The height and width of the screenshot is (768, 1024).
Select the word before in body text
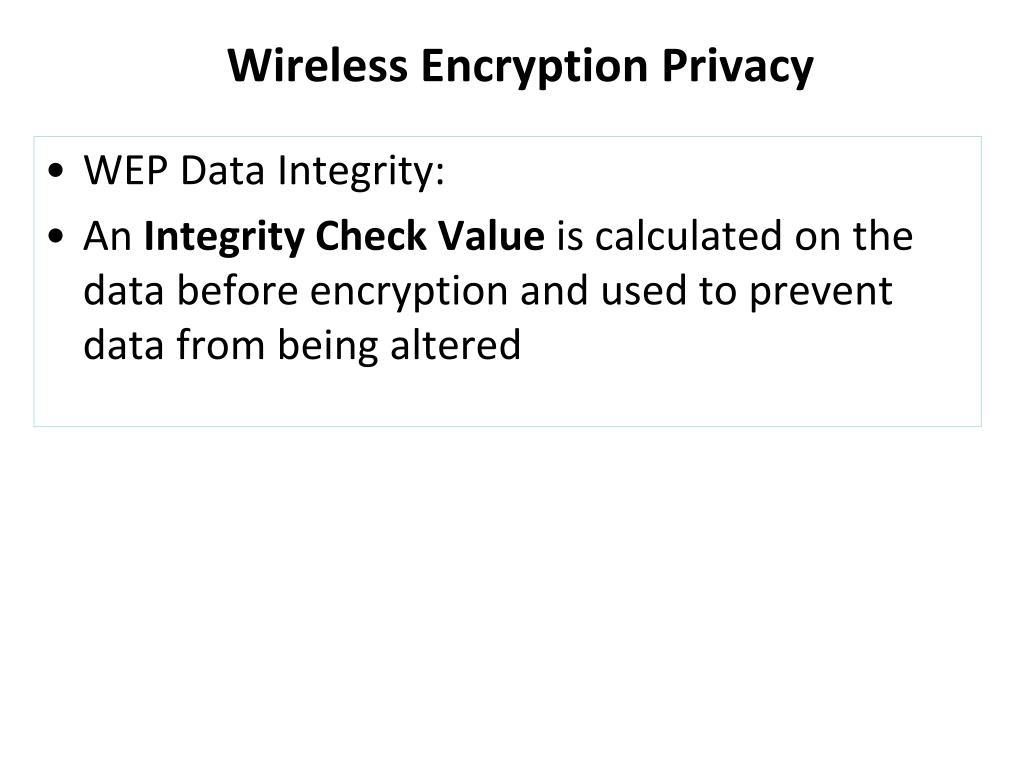238,291
